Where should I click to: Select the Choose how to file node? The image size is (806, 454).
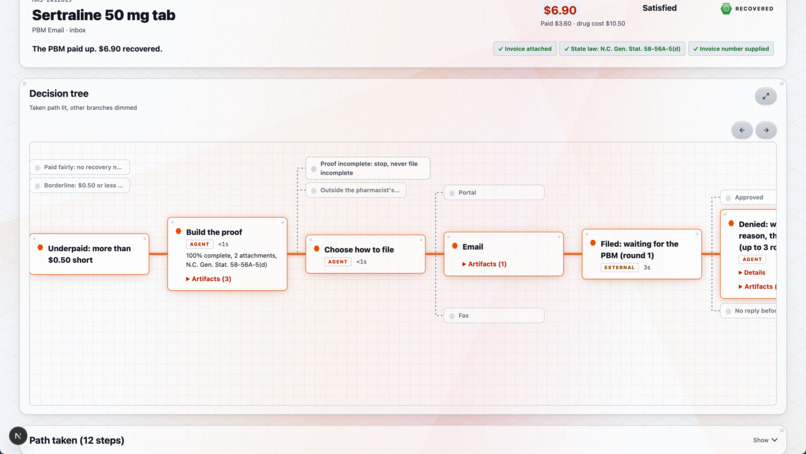(365, 254)
